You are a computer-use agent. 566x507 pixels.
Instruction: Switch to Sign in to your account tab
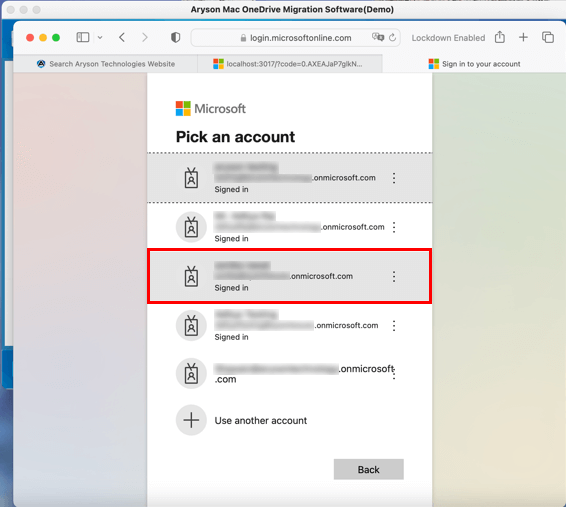(x=474, y=64)
